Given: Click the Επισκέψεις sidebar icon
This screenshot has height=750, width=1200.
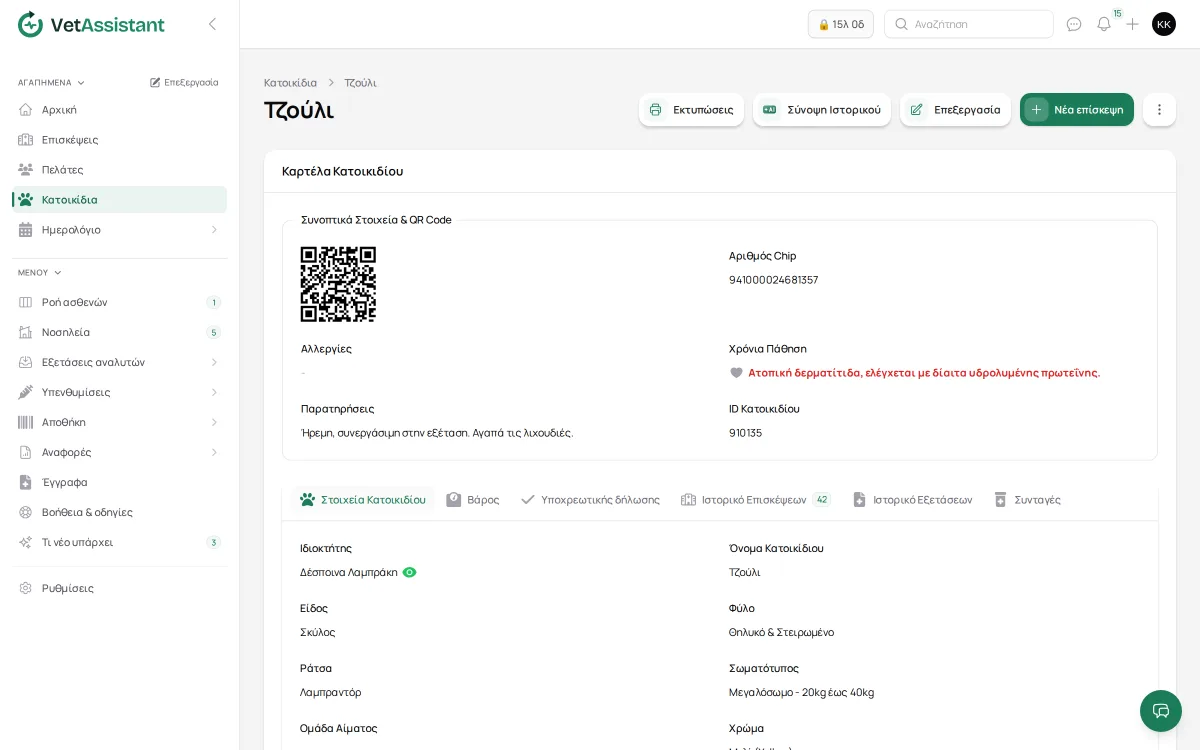Looking at the screenshot, I should 26,140.
